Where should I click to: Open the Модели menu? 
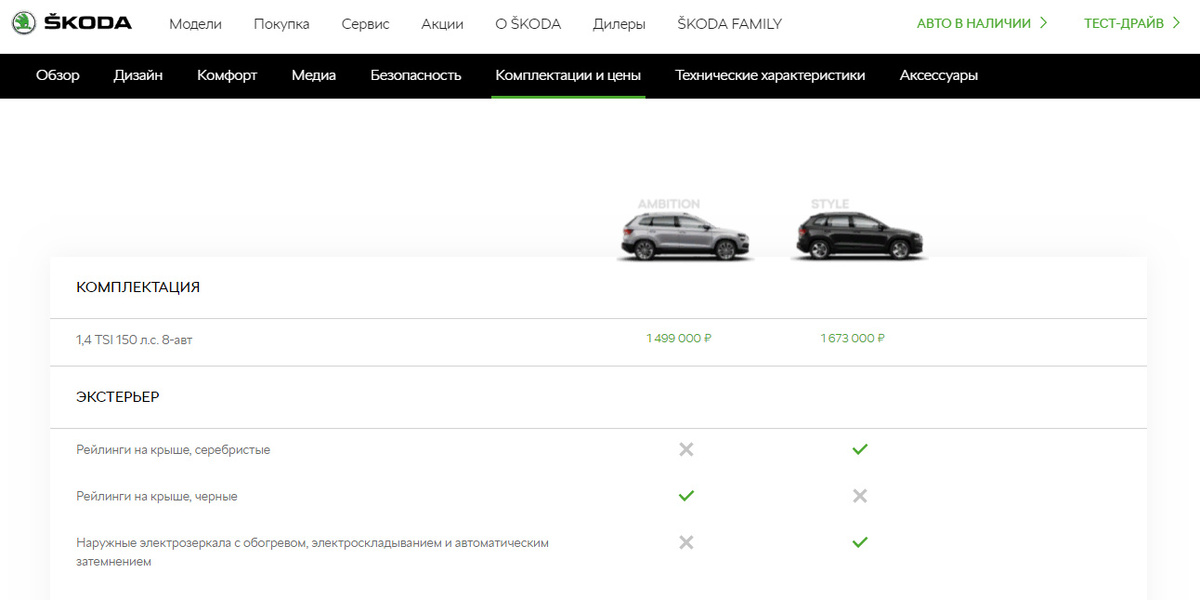coord(195,24)
